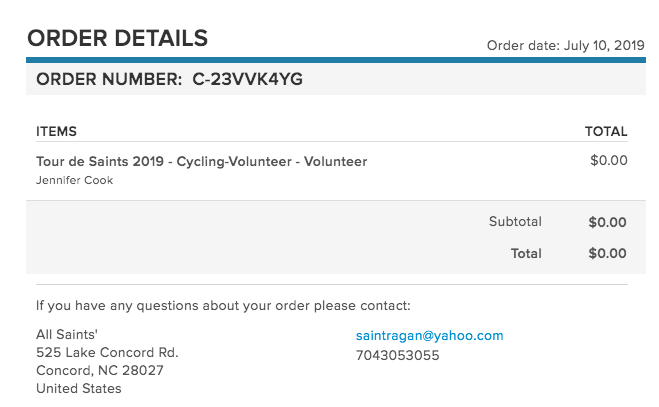Click the ORDER NUMBER label
Screen dimensions: 659x407
pos(109,79)
